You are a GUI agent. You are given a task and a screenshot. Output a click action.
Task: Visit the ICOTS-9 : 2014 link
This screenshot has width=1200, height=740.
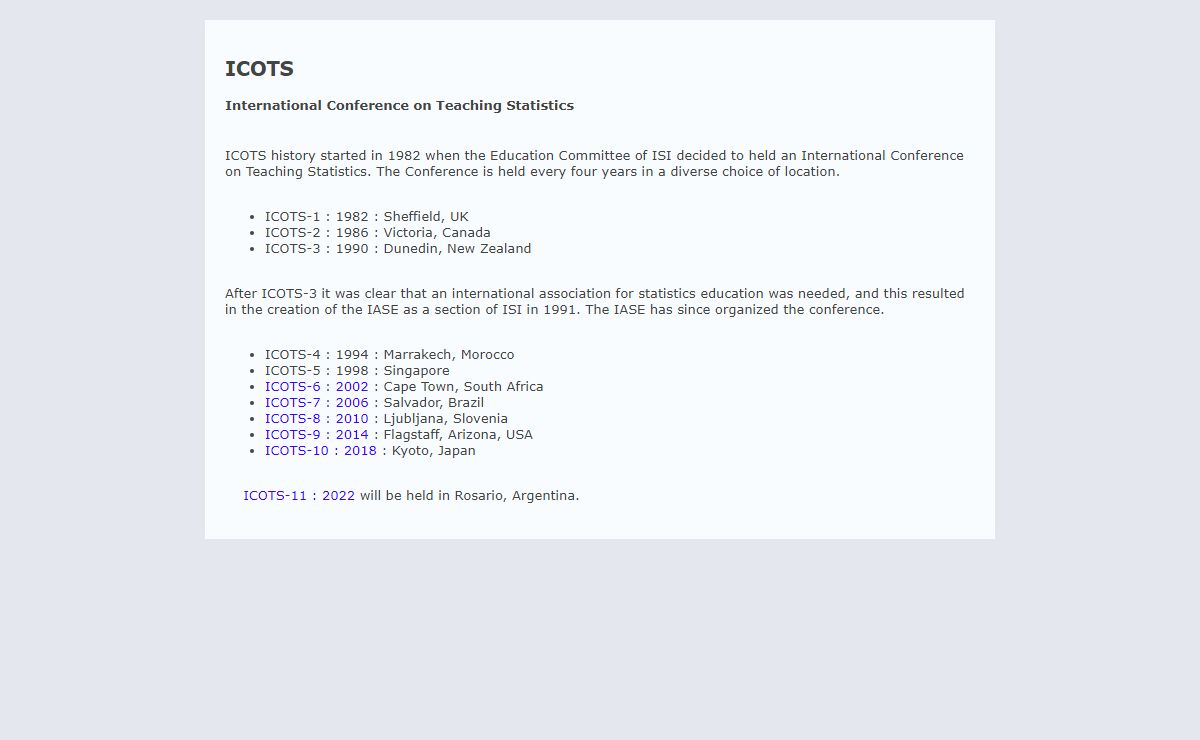pos(317,434)
